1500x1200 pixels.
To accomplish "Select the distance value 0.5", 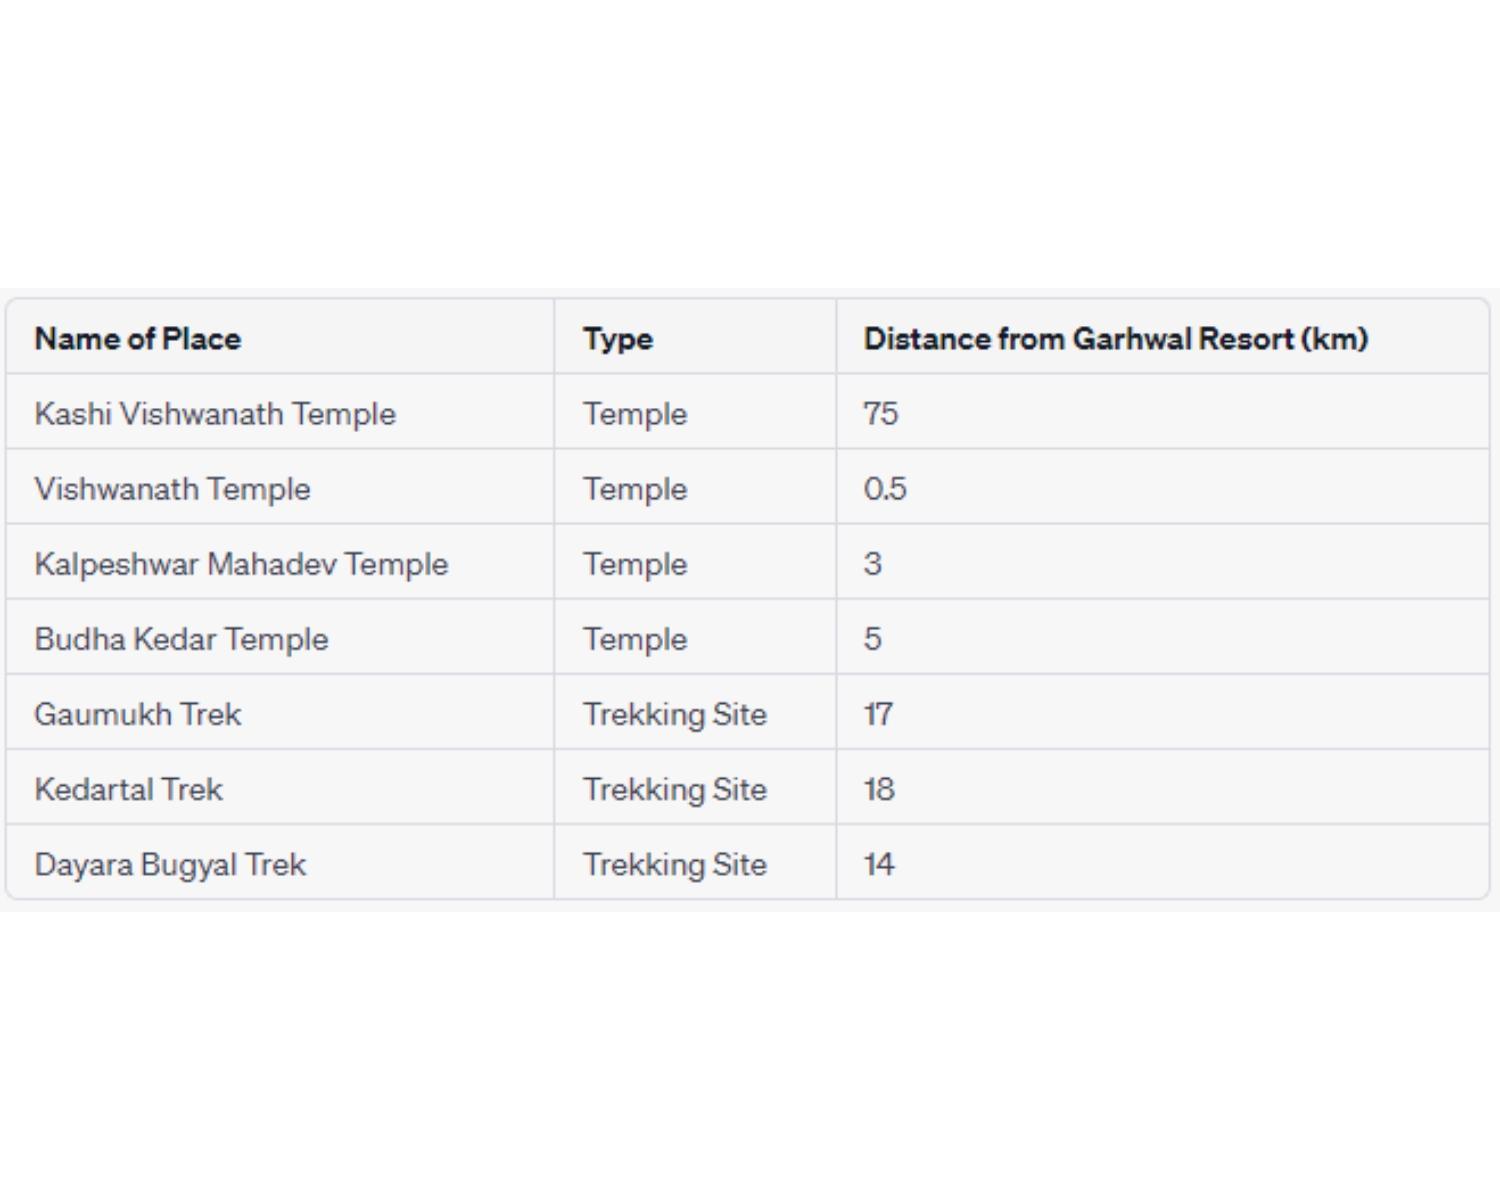I will point(885,488).
